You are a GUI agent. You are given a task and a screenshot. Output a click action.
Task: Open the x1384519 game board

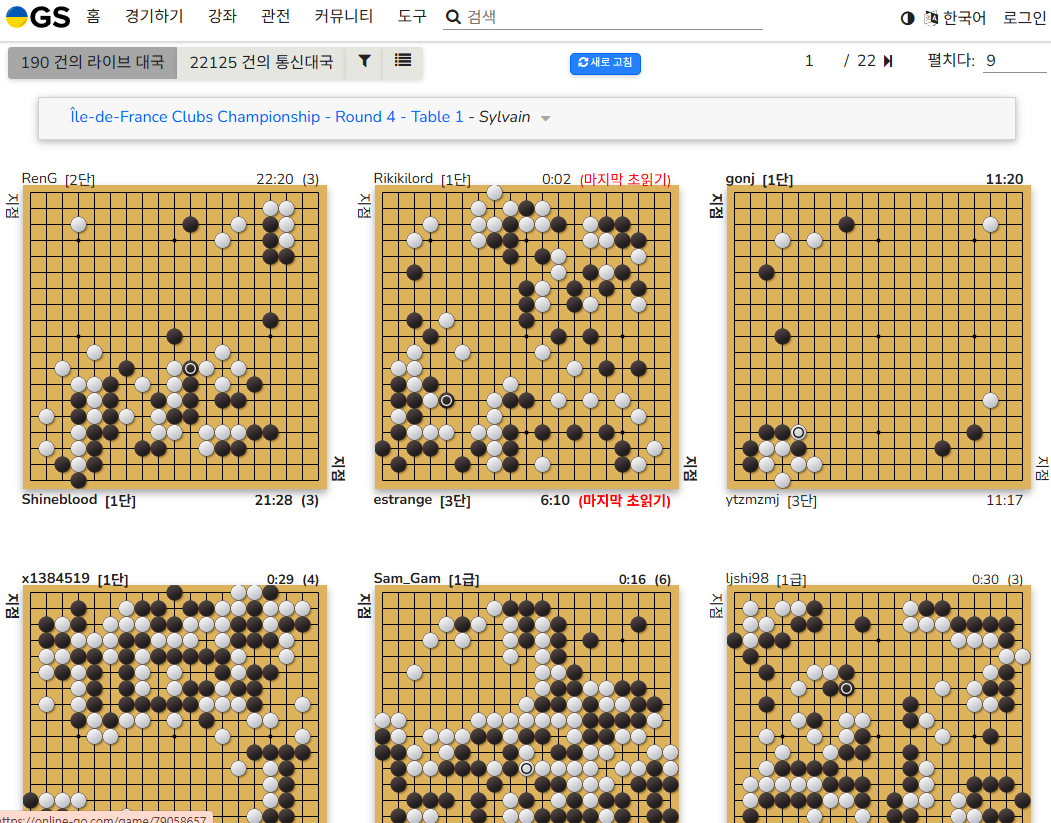[x=174, y=704]
